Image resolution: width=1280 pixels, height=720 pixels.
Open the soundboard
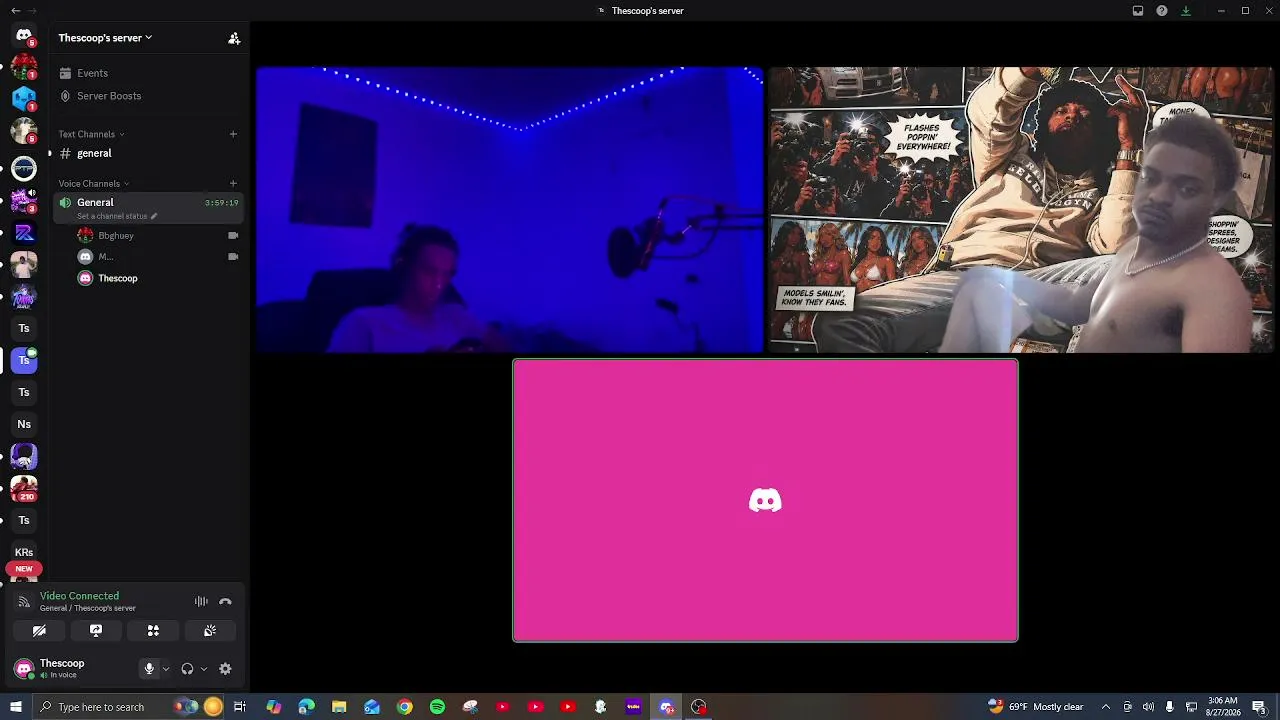[x=210, y=631]
